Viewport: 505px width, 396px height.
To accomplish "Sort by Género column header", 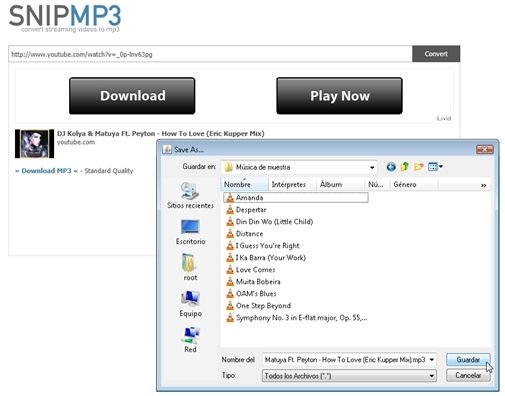I will point(414,184).
